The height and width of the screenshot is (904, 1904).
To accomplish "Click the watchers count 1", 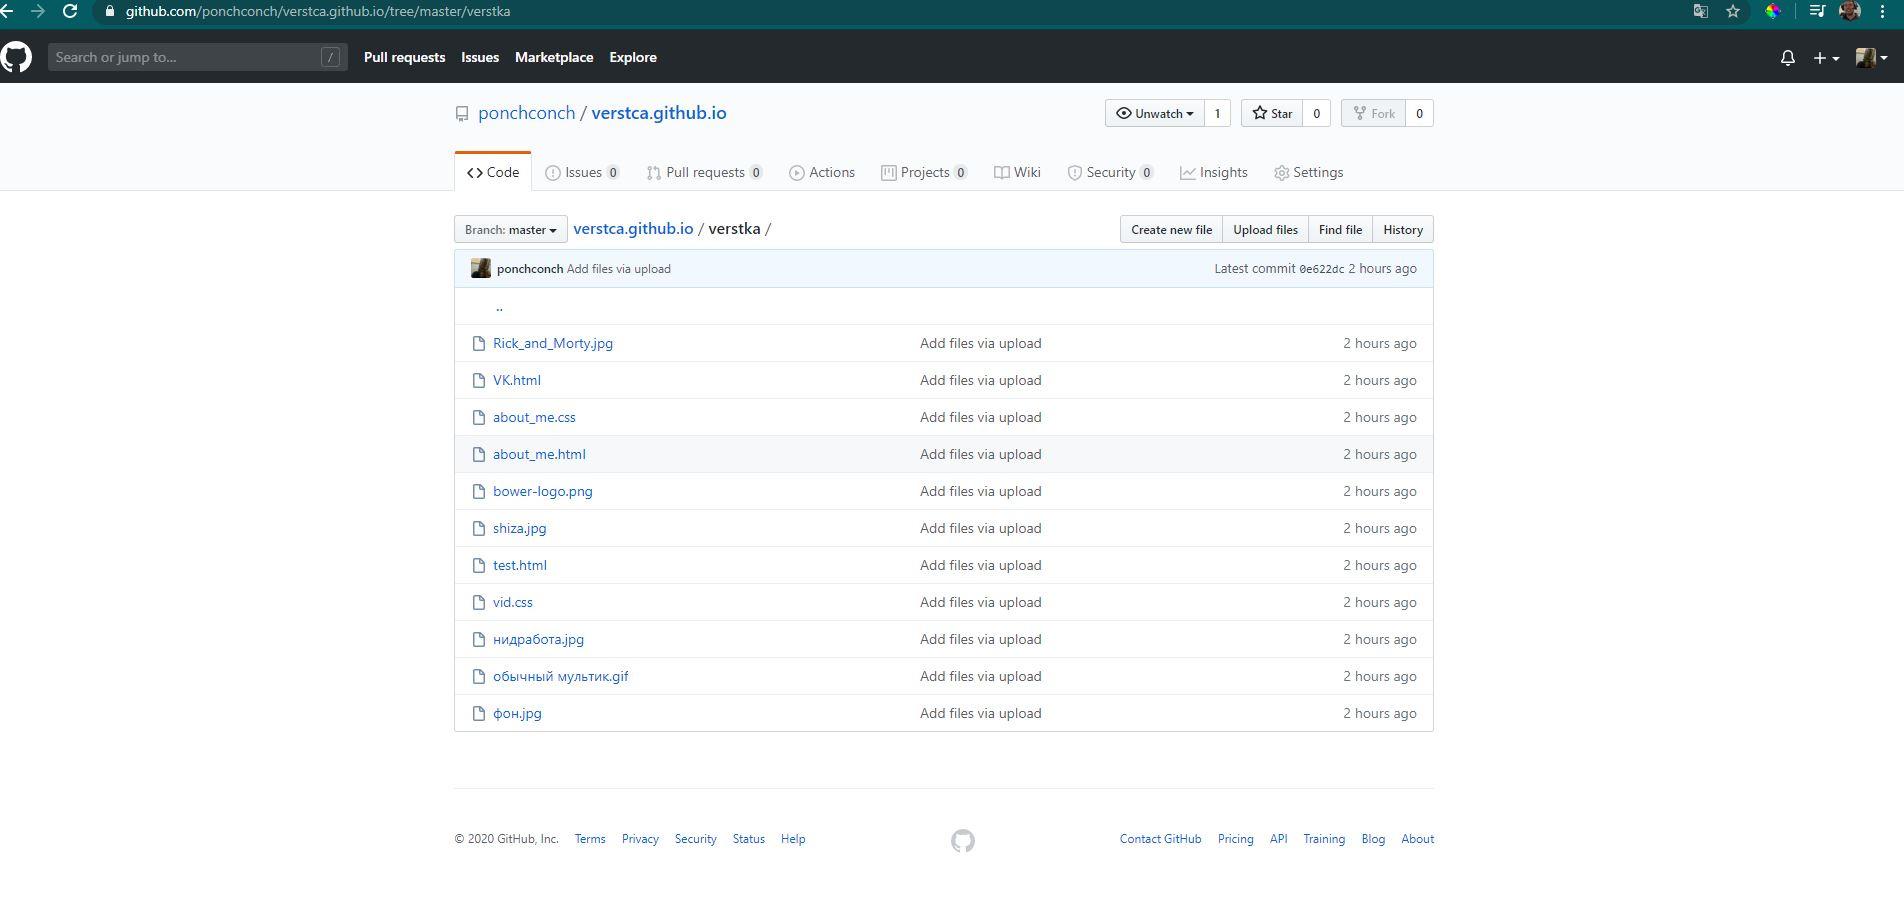I will click(1217, 113).
